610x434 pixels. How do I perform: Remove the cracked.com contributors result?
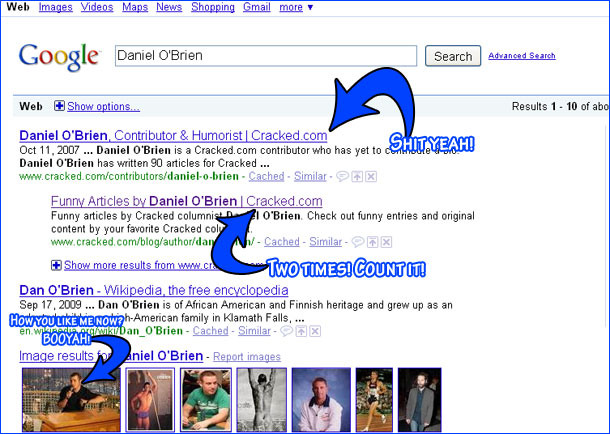coord(371,177)
